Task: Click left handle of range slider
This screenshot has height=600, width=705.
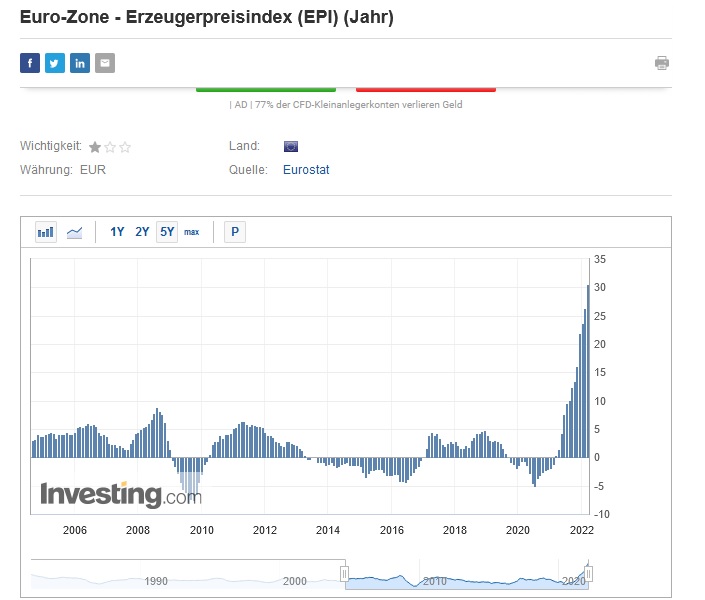Action: point(344,574)
